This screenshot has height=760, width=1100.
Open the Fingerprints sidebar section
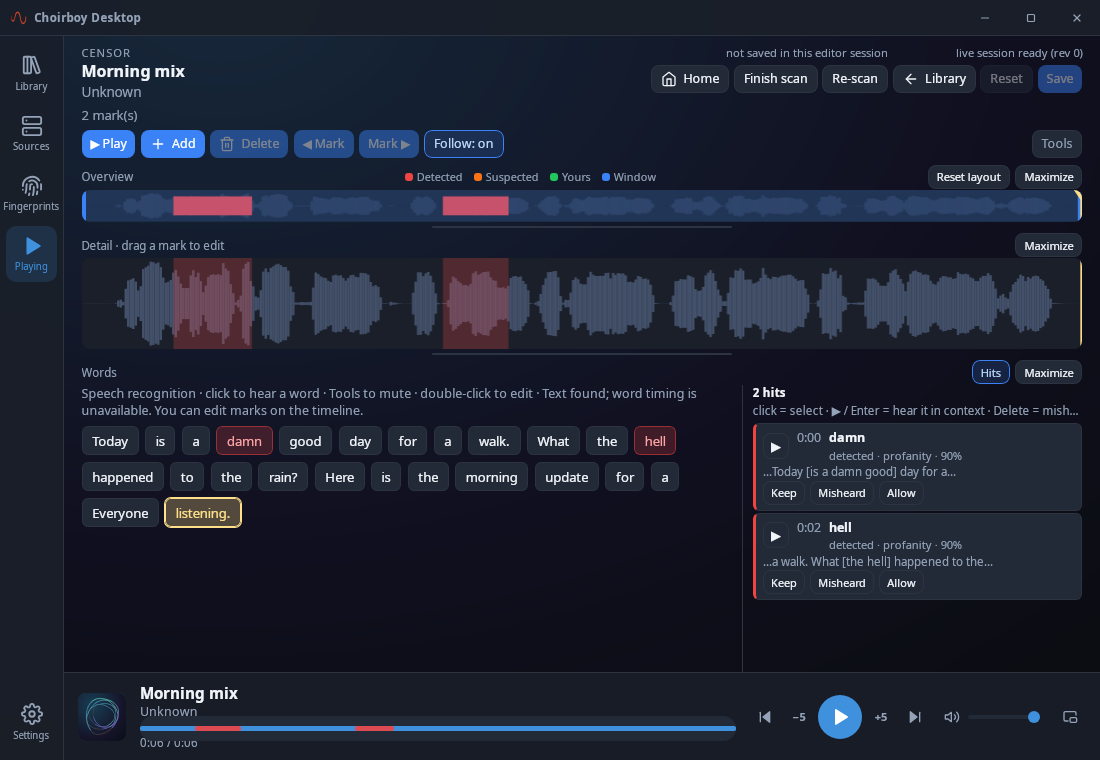tap(31, 194)
